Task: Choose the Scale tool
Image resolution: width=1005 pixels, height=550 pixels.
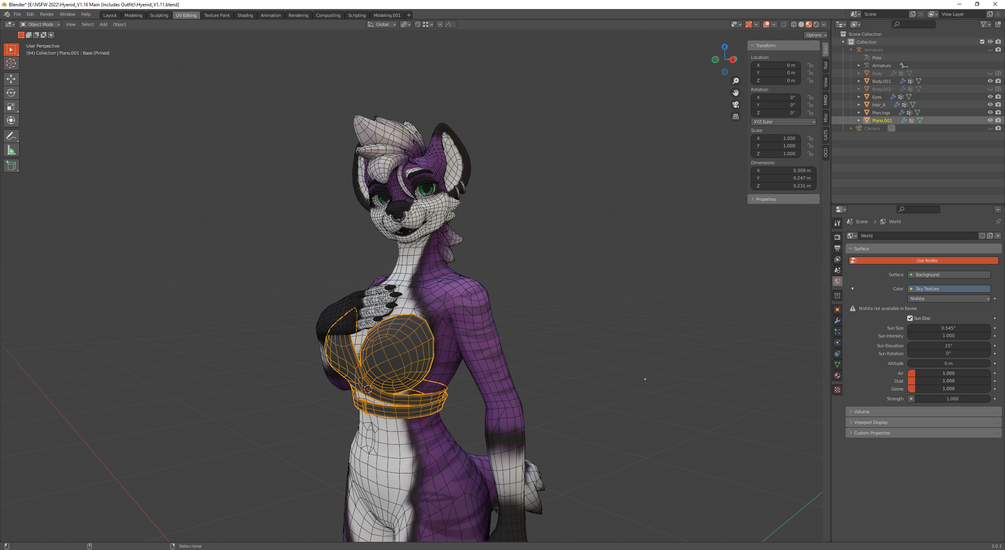Action: [x=11, y=106]
